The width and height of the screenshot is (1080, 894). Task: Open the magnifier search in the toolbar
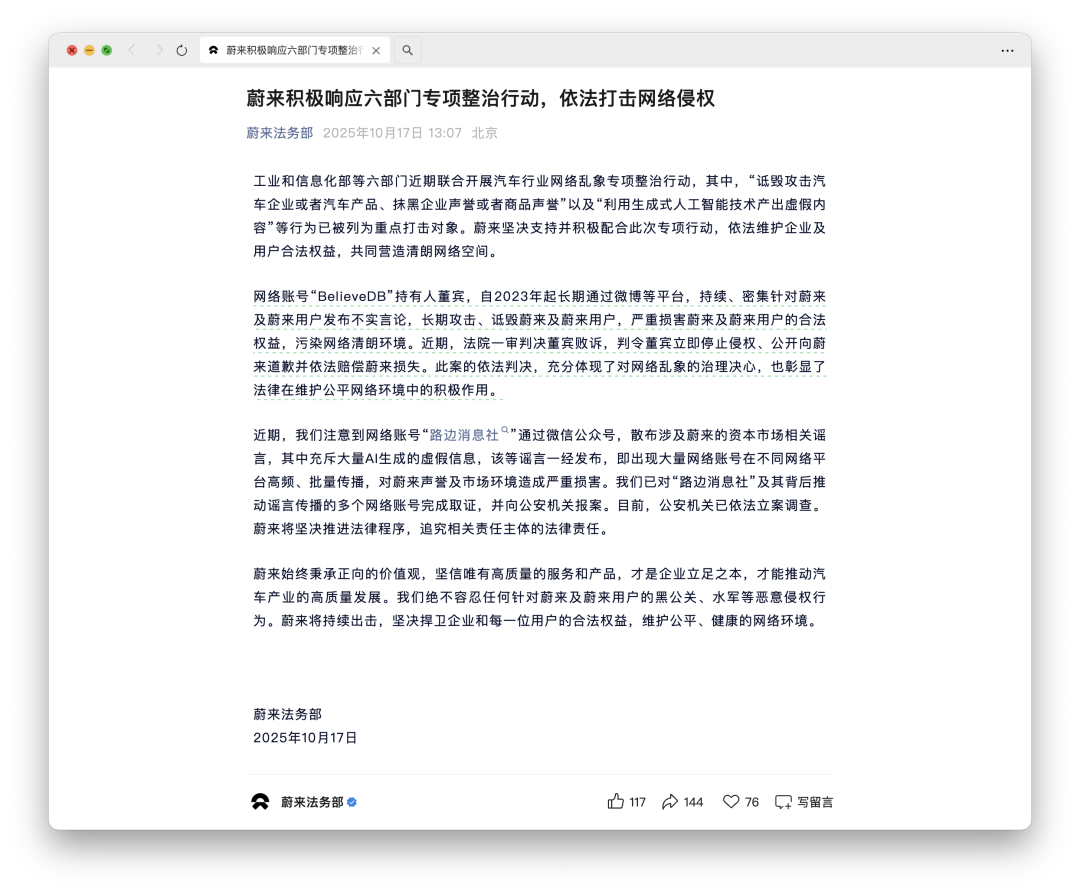pos(408,50)
